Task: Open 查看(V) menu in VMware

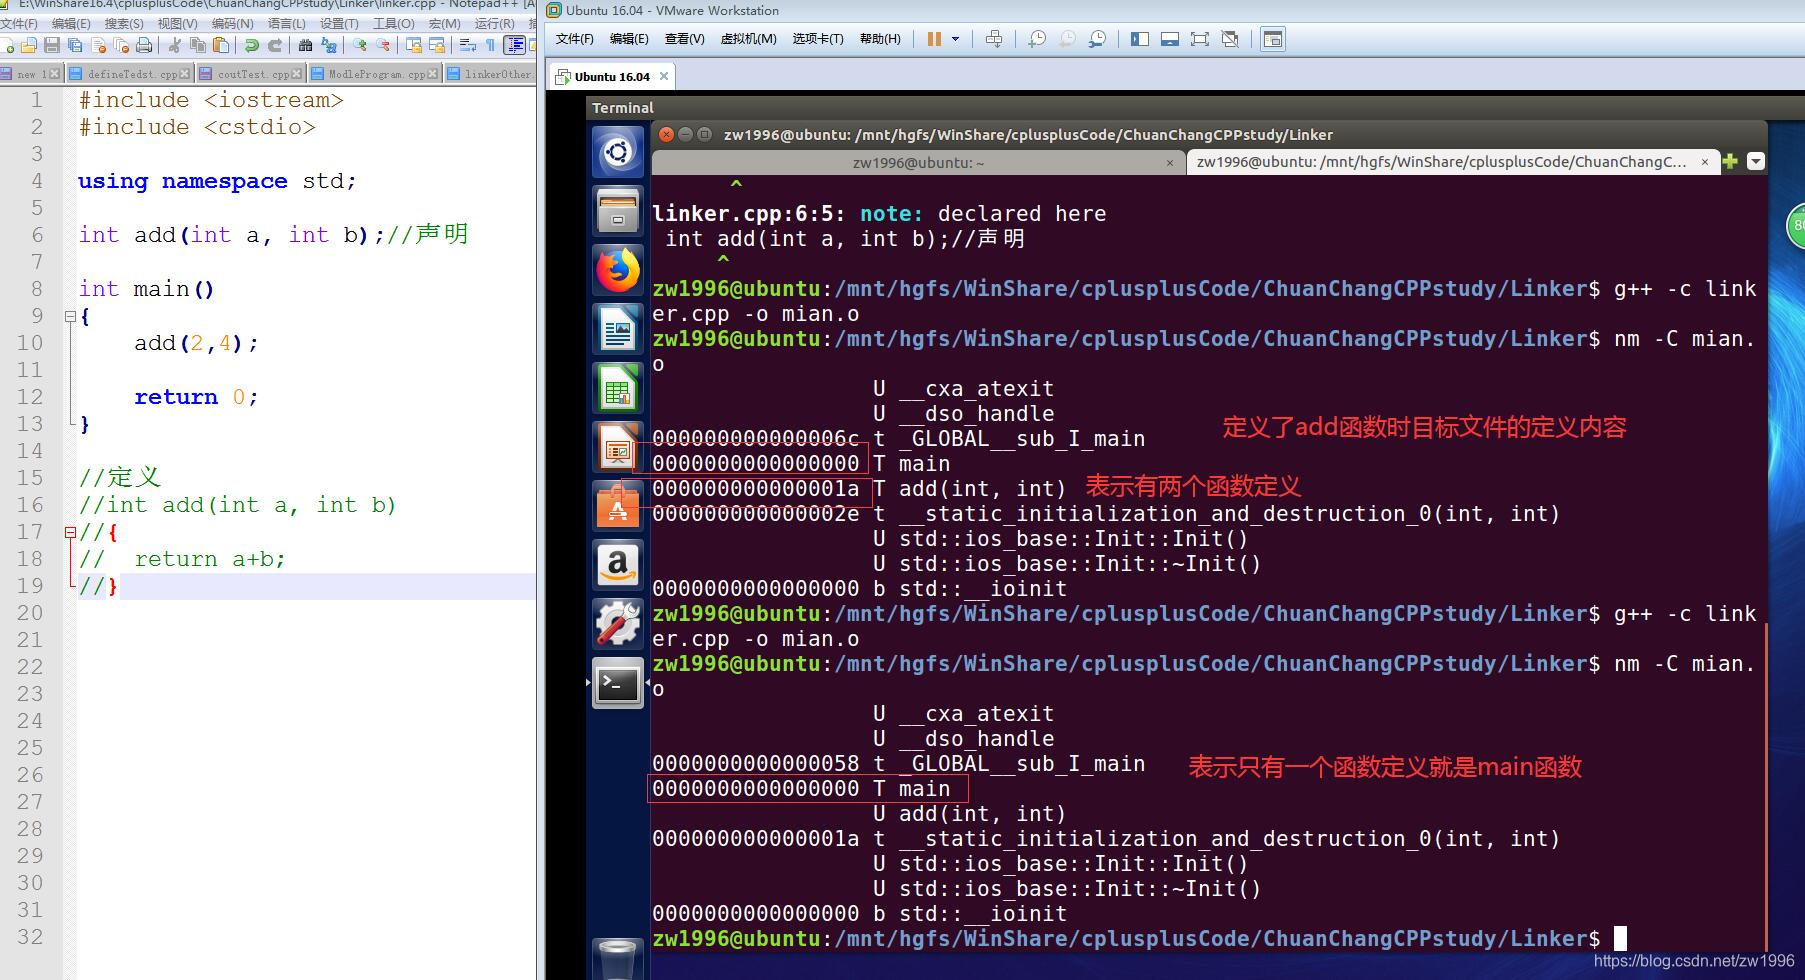Action: pyautogui.click(x=684, y=39)
